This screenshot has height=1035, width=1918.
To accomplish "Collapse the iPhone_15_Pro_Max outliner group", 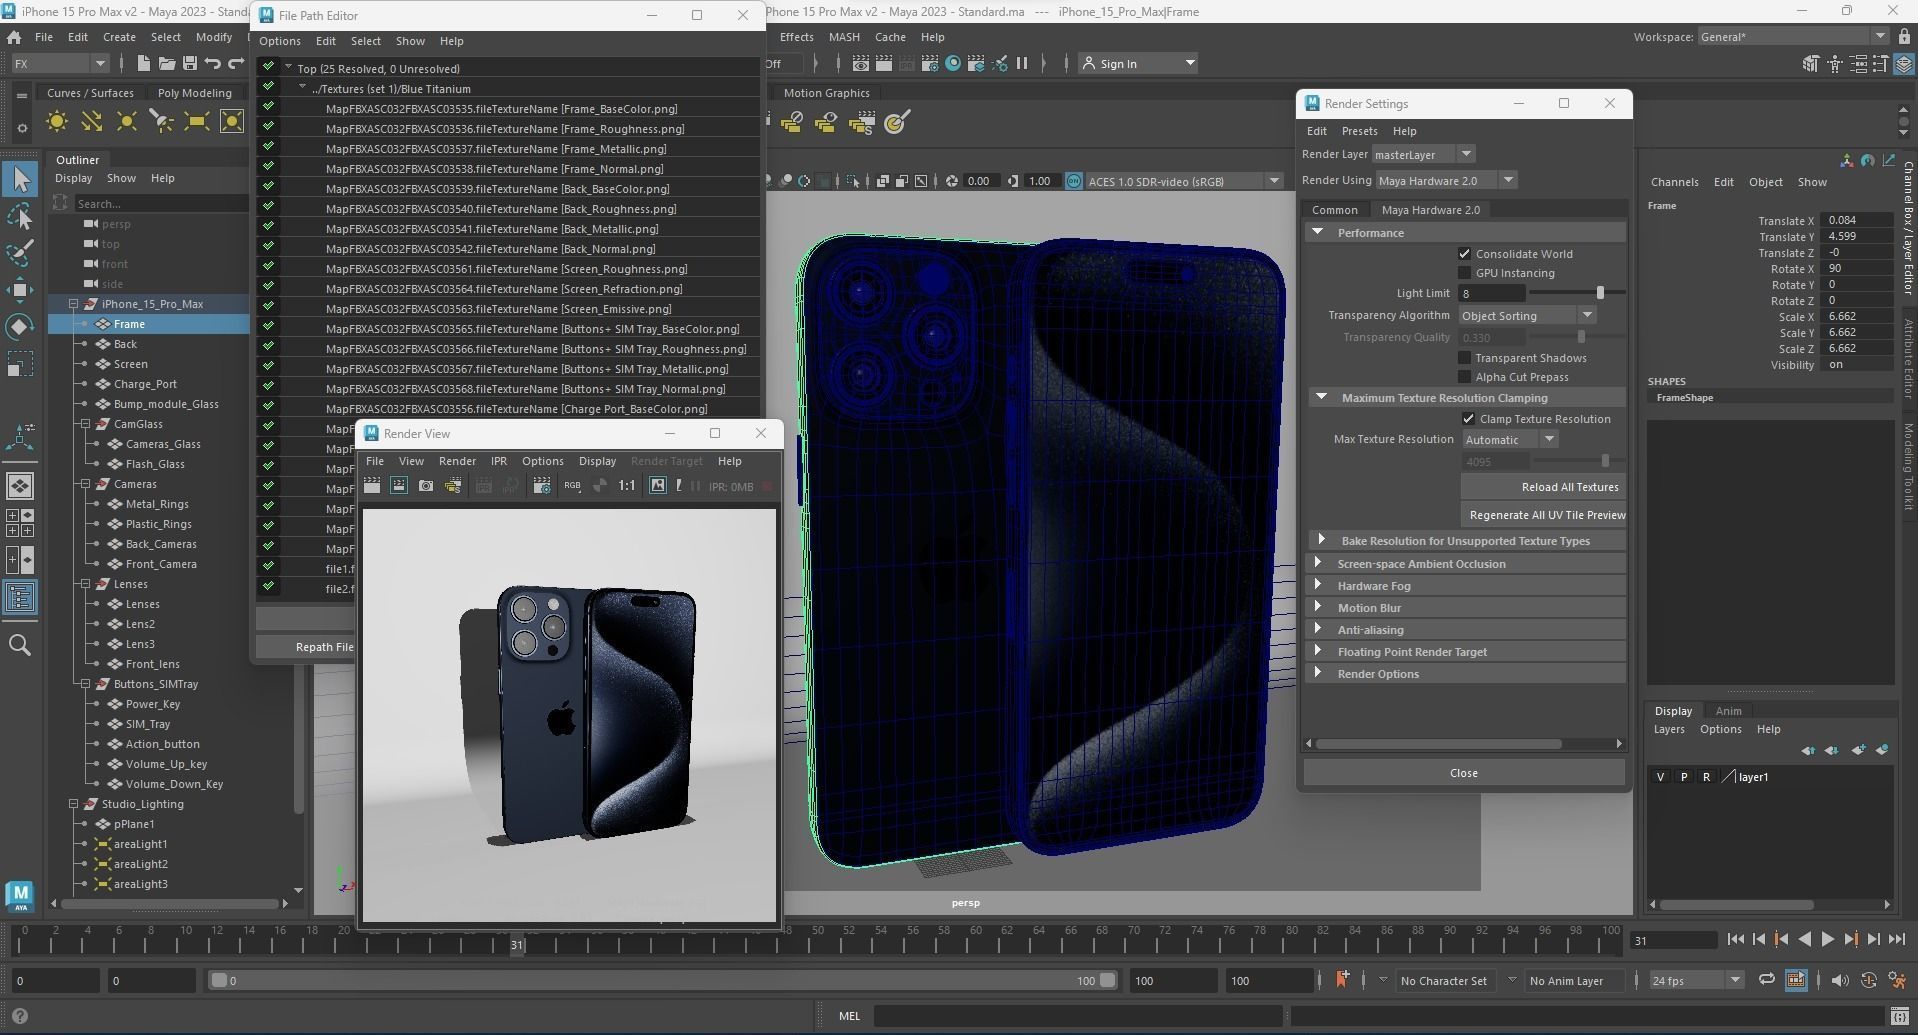I will [73, 304].
